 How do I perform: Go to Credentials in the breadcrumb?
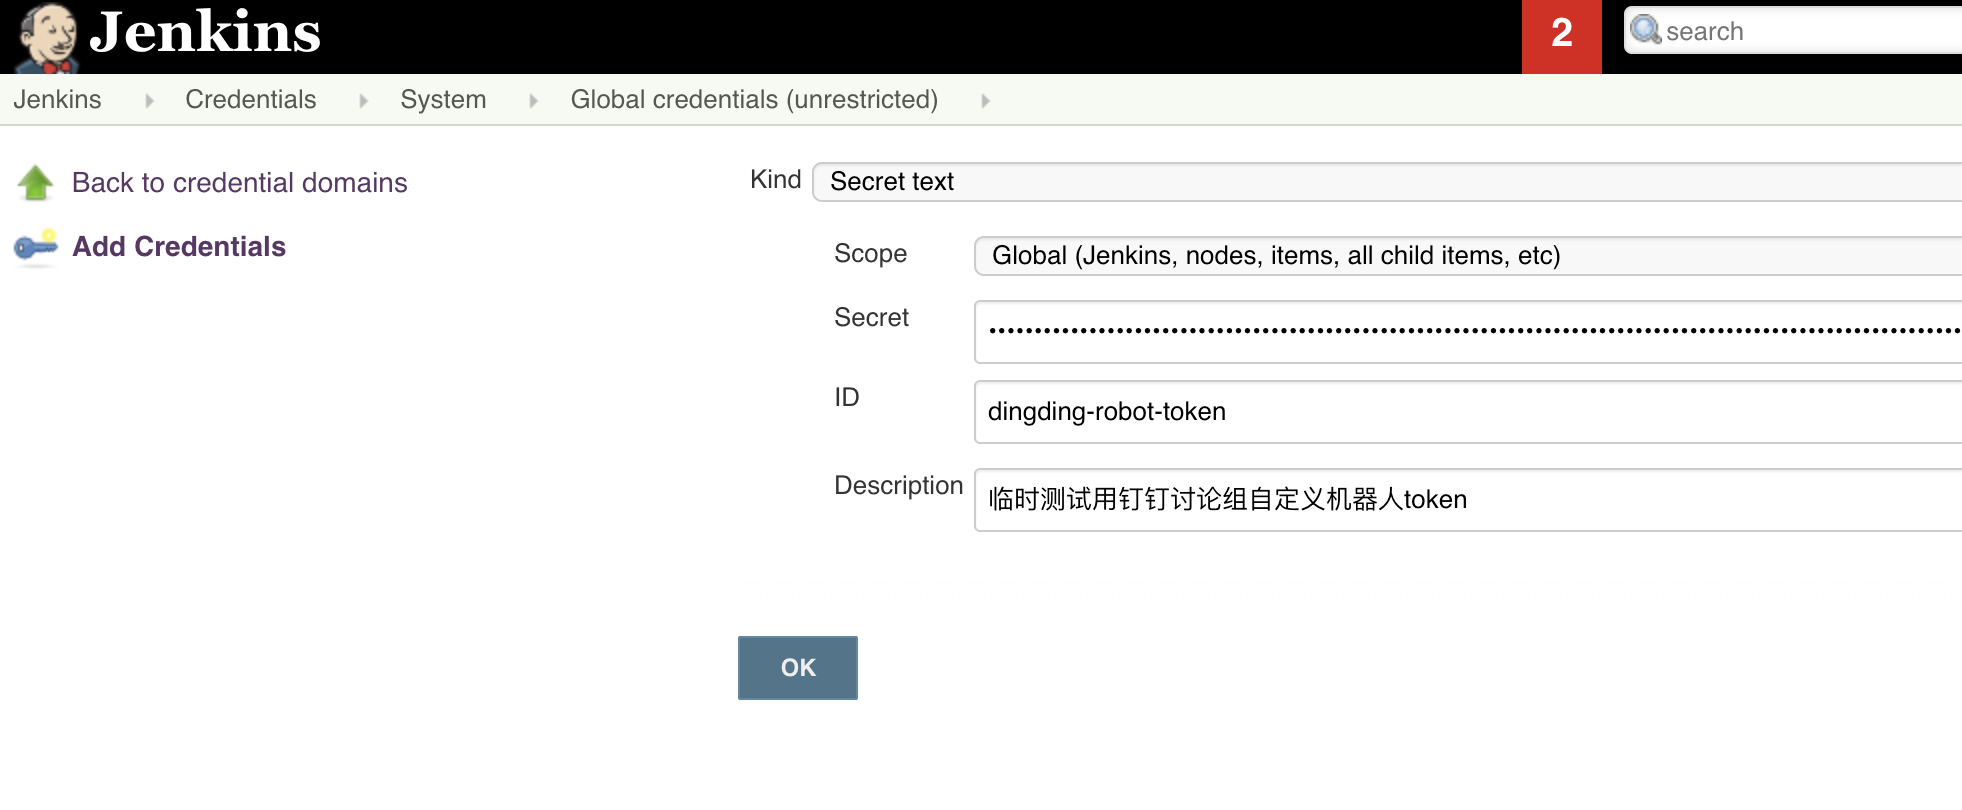(x=250, y=100)
